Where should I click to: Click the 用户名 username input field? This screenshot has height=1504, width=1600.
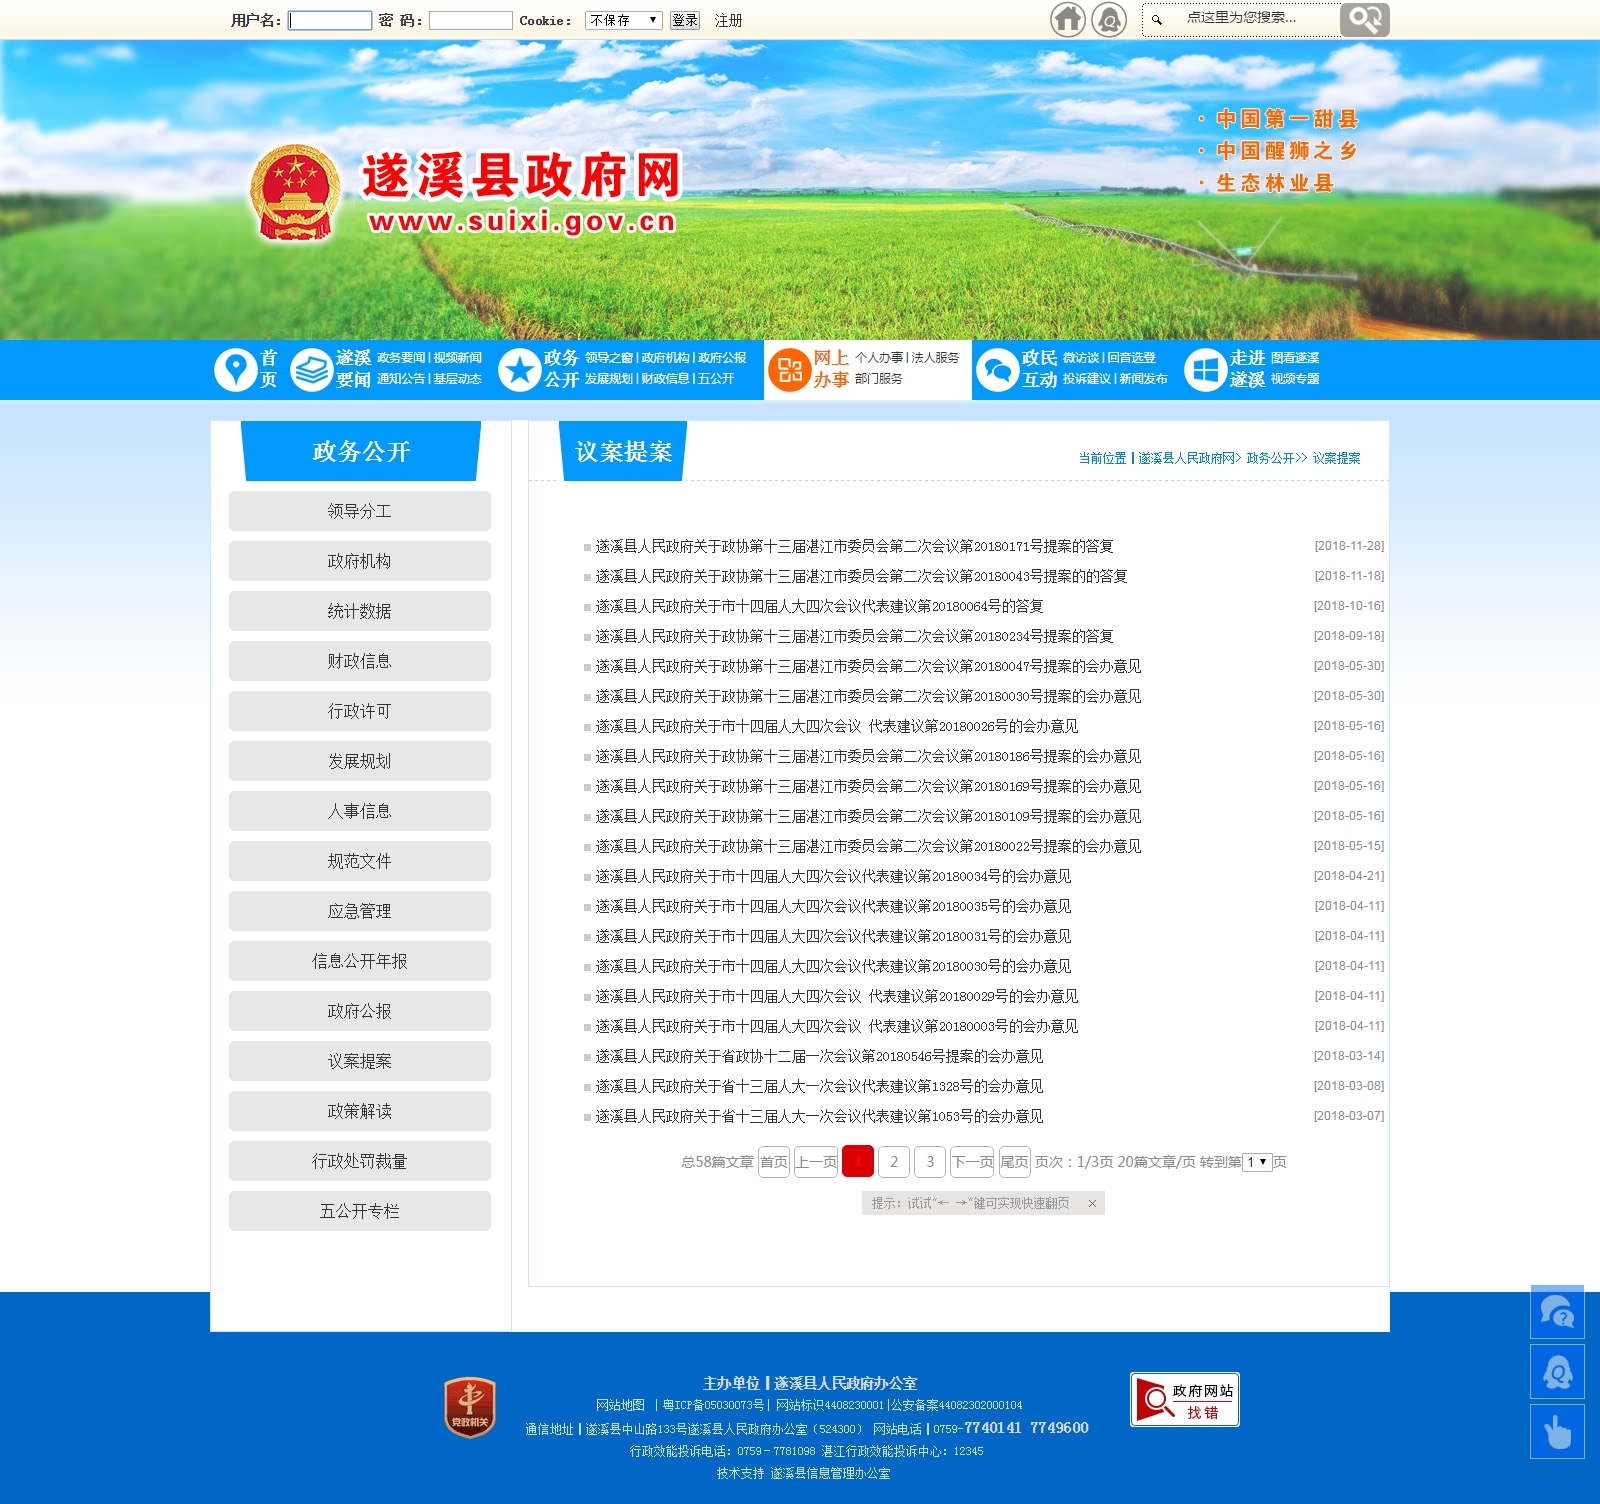330,20
